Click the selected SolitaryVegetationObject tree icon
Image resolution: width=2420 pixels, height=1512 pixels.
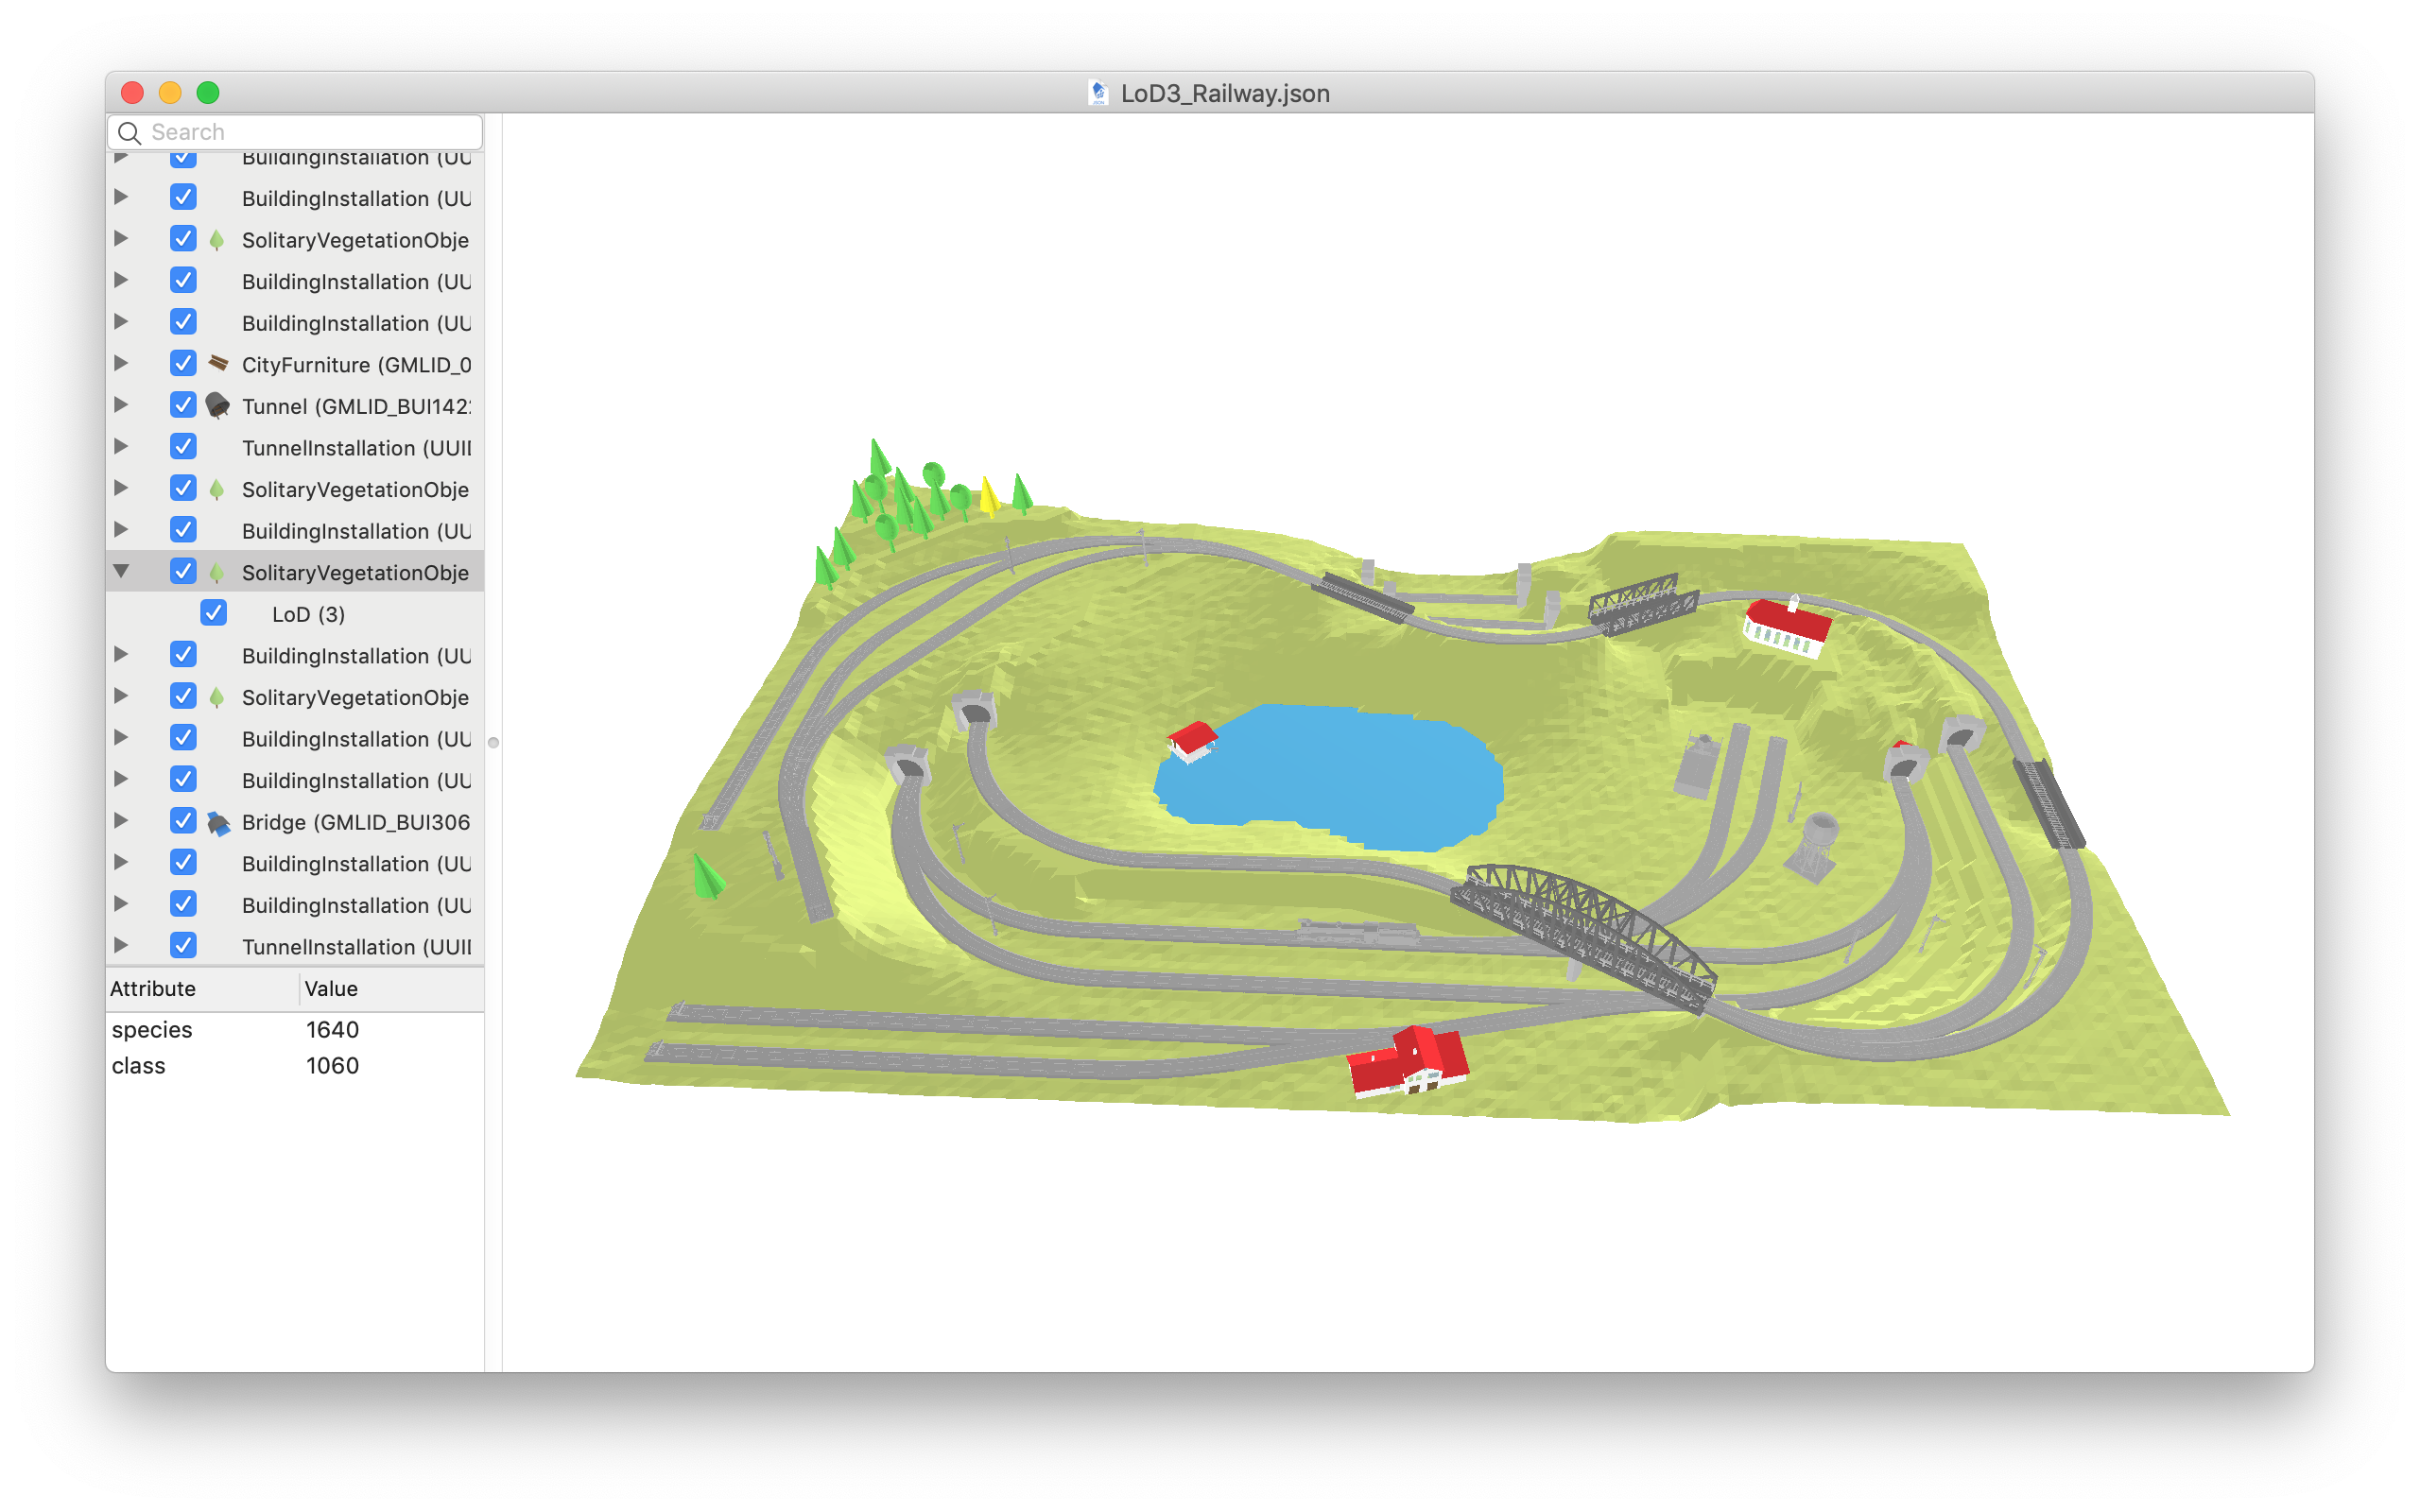click(217, 573)
